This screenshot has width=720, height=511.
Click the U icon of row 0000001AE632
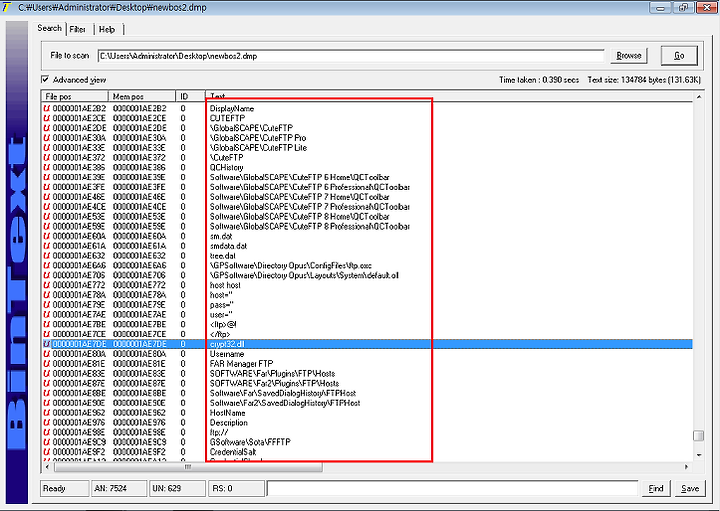(47, 256)
